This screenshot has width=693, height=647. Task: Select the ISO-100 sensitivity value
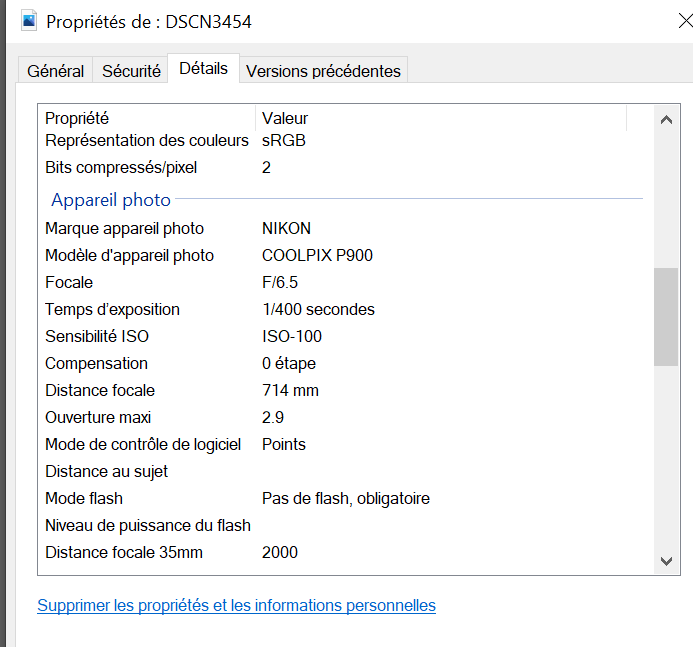(292, 337)
